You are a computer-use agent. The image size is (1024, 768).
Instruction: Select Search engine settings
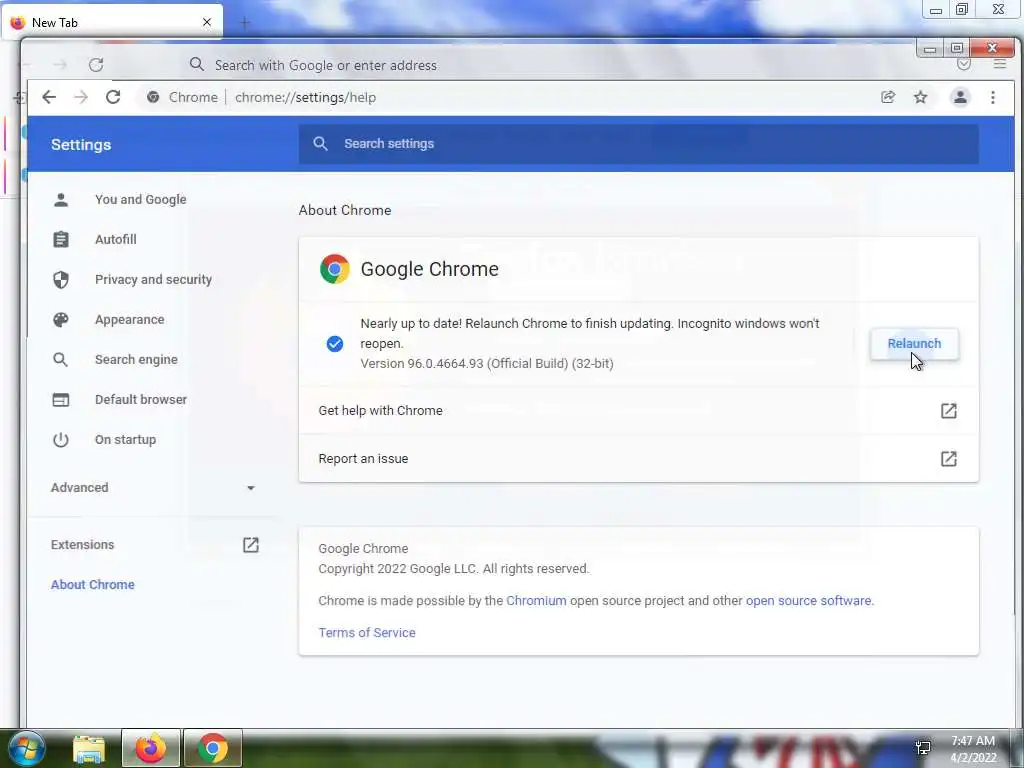point(136,359)
